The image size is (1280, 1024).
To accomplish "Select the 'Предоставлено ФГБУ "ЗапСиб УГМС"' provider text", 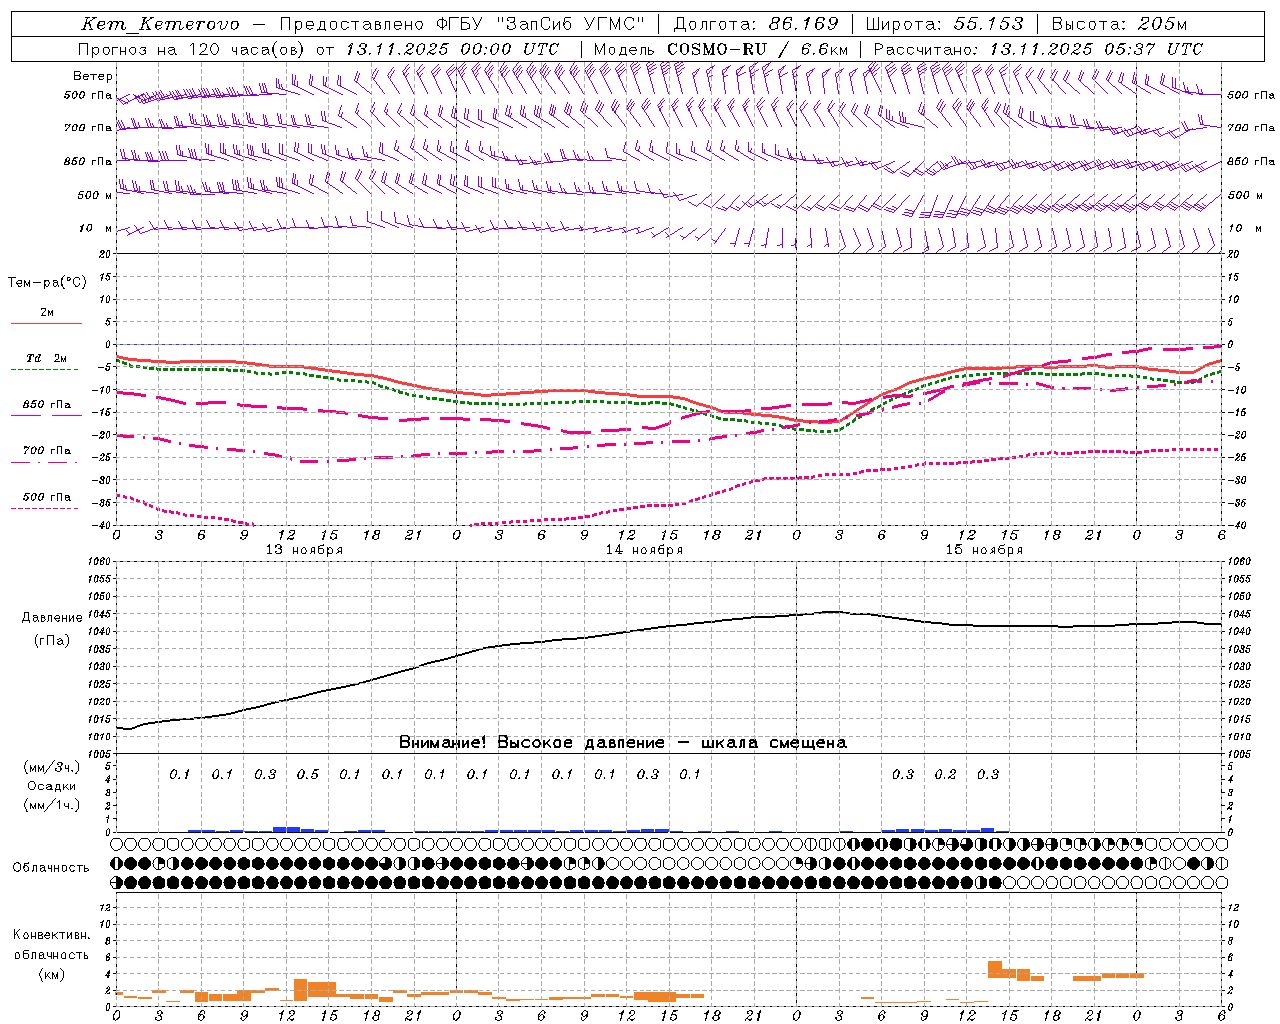I will click(462, 24).
